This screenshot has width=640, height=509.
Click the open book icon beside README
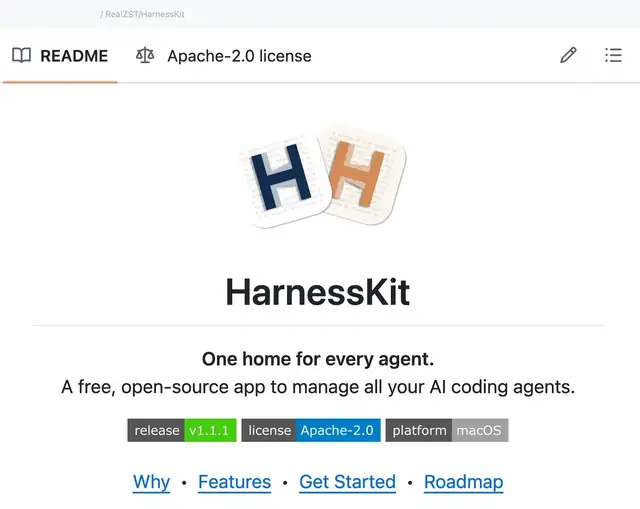pyautogui.click(x=21, y=56)
